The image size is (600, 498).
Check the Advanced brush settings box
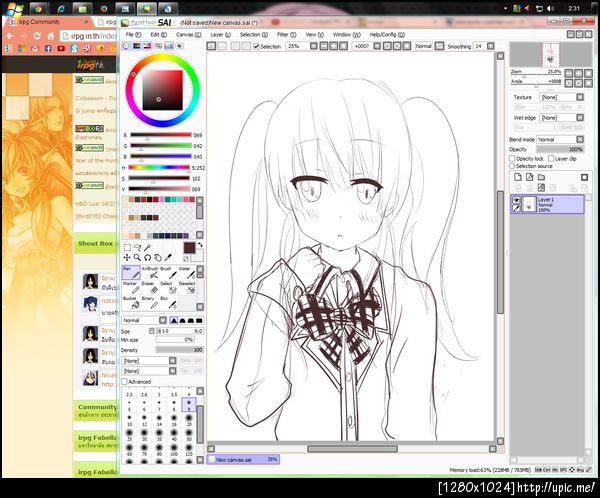point(124,382)
